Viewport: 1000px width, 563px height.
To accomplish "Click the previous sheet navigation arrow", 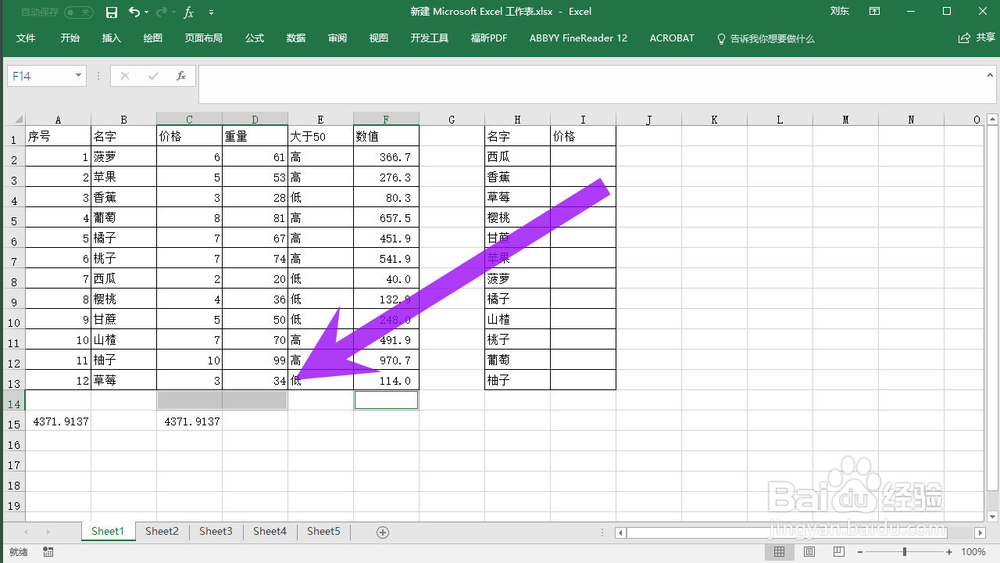I will (26, 532).
